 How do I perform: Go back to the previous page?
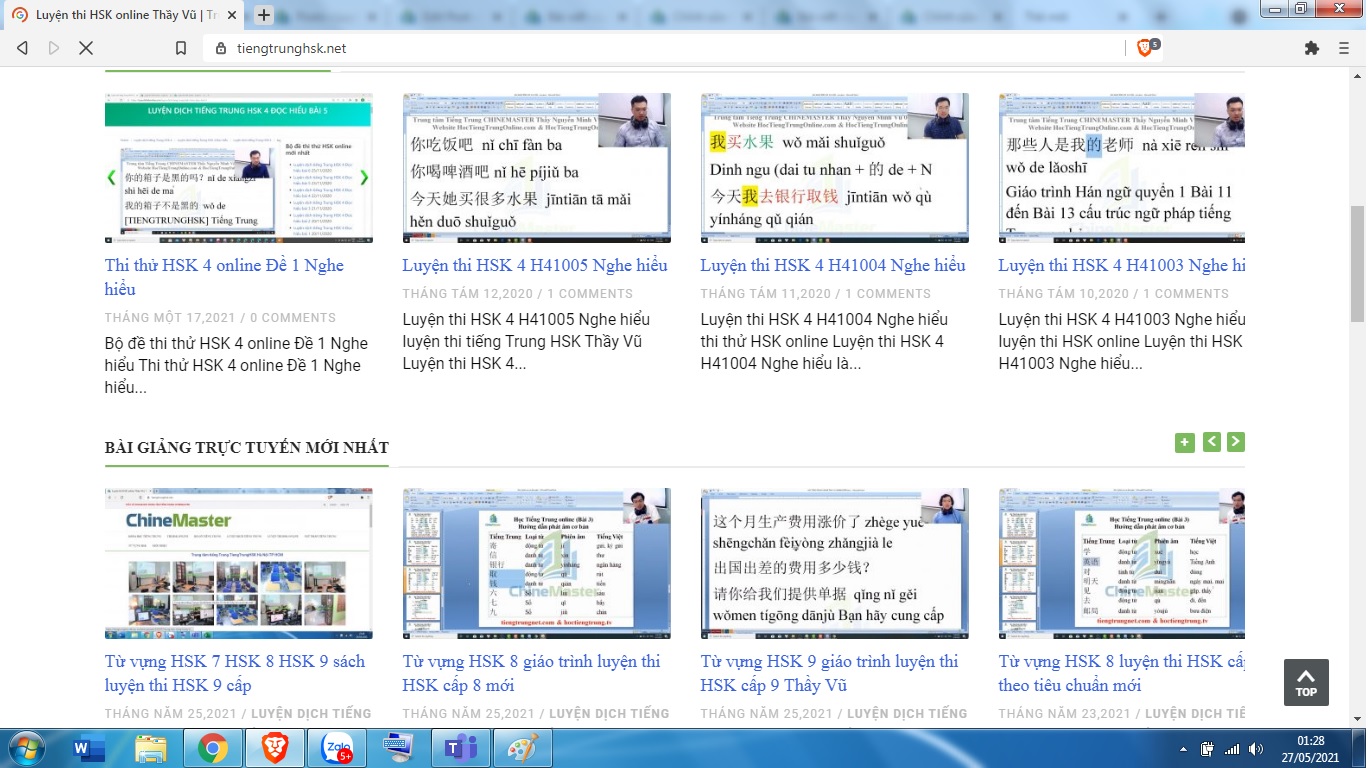pos(23,48)
